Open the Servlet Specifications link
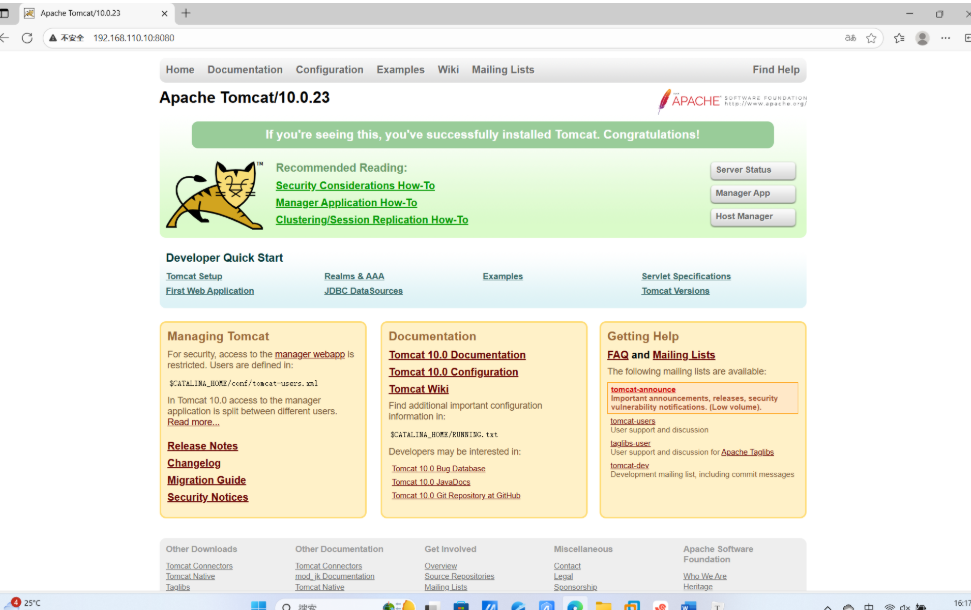971x610 pixels. pyautogui.click(x=686, y=276)
